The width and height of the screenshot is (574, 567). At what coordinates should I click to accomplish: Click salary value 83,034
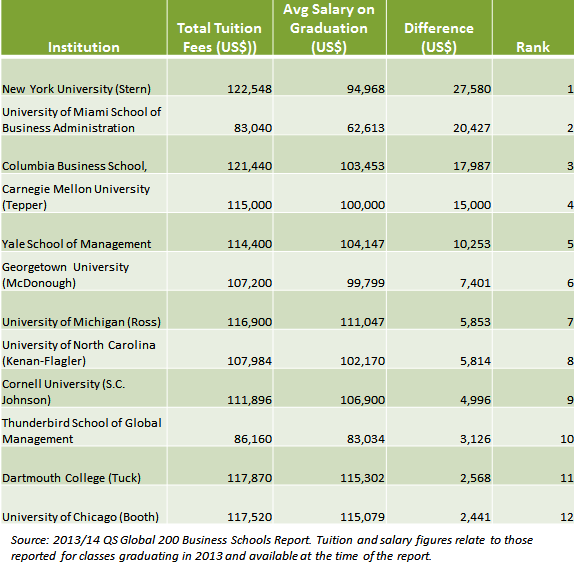click(x=366, y=439)
